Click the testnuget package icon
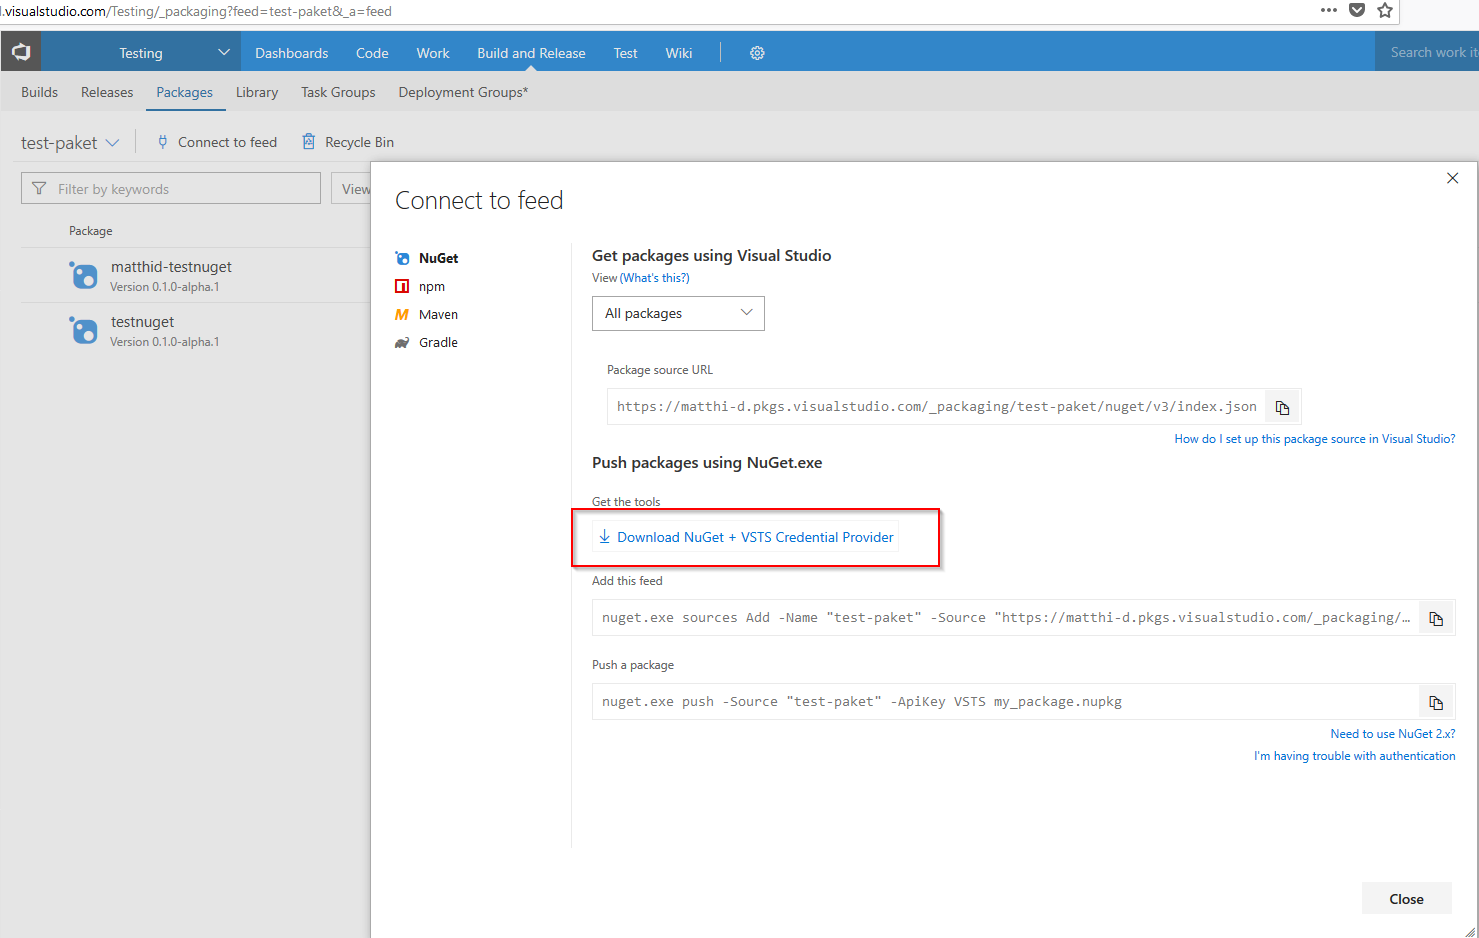The height and width of the screenshot is (938, 1479). pyautogui.click(x=84, y=330)
